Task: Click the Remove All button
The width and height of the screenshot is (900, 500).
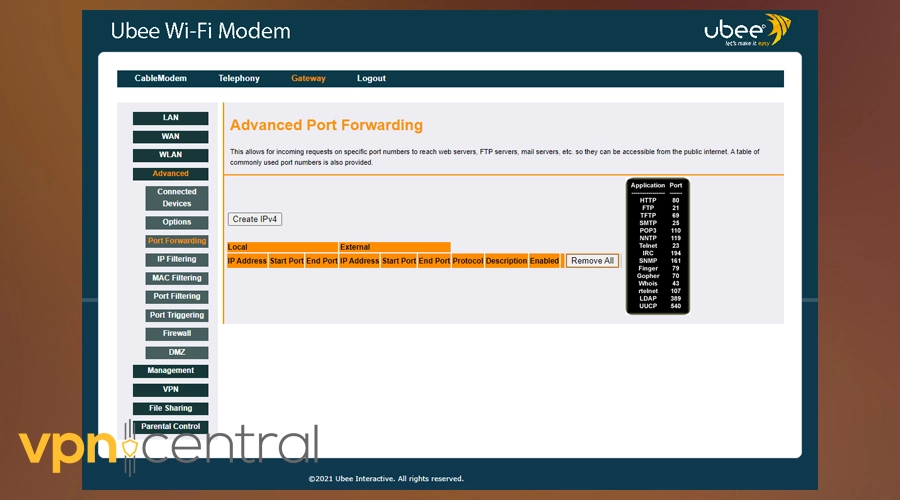Action: (592, 261)
